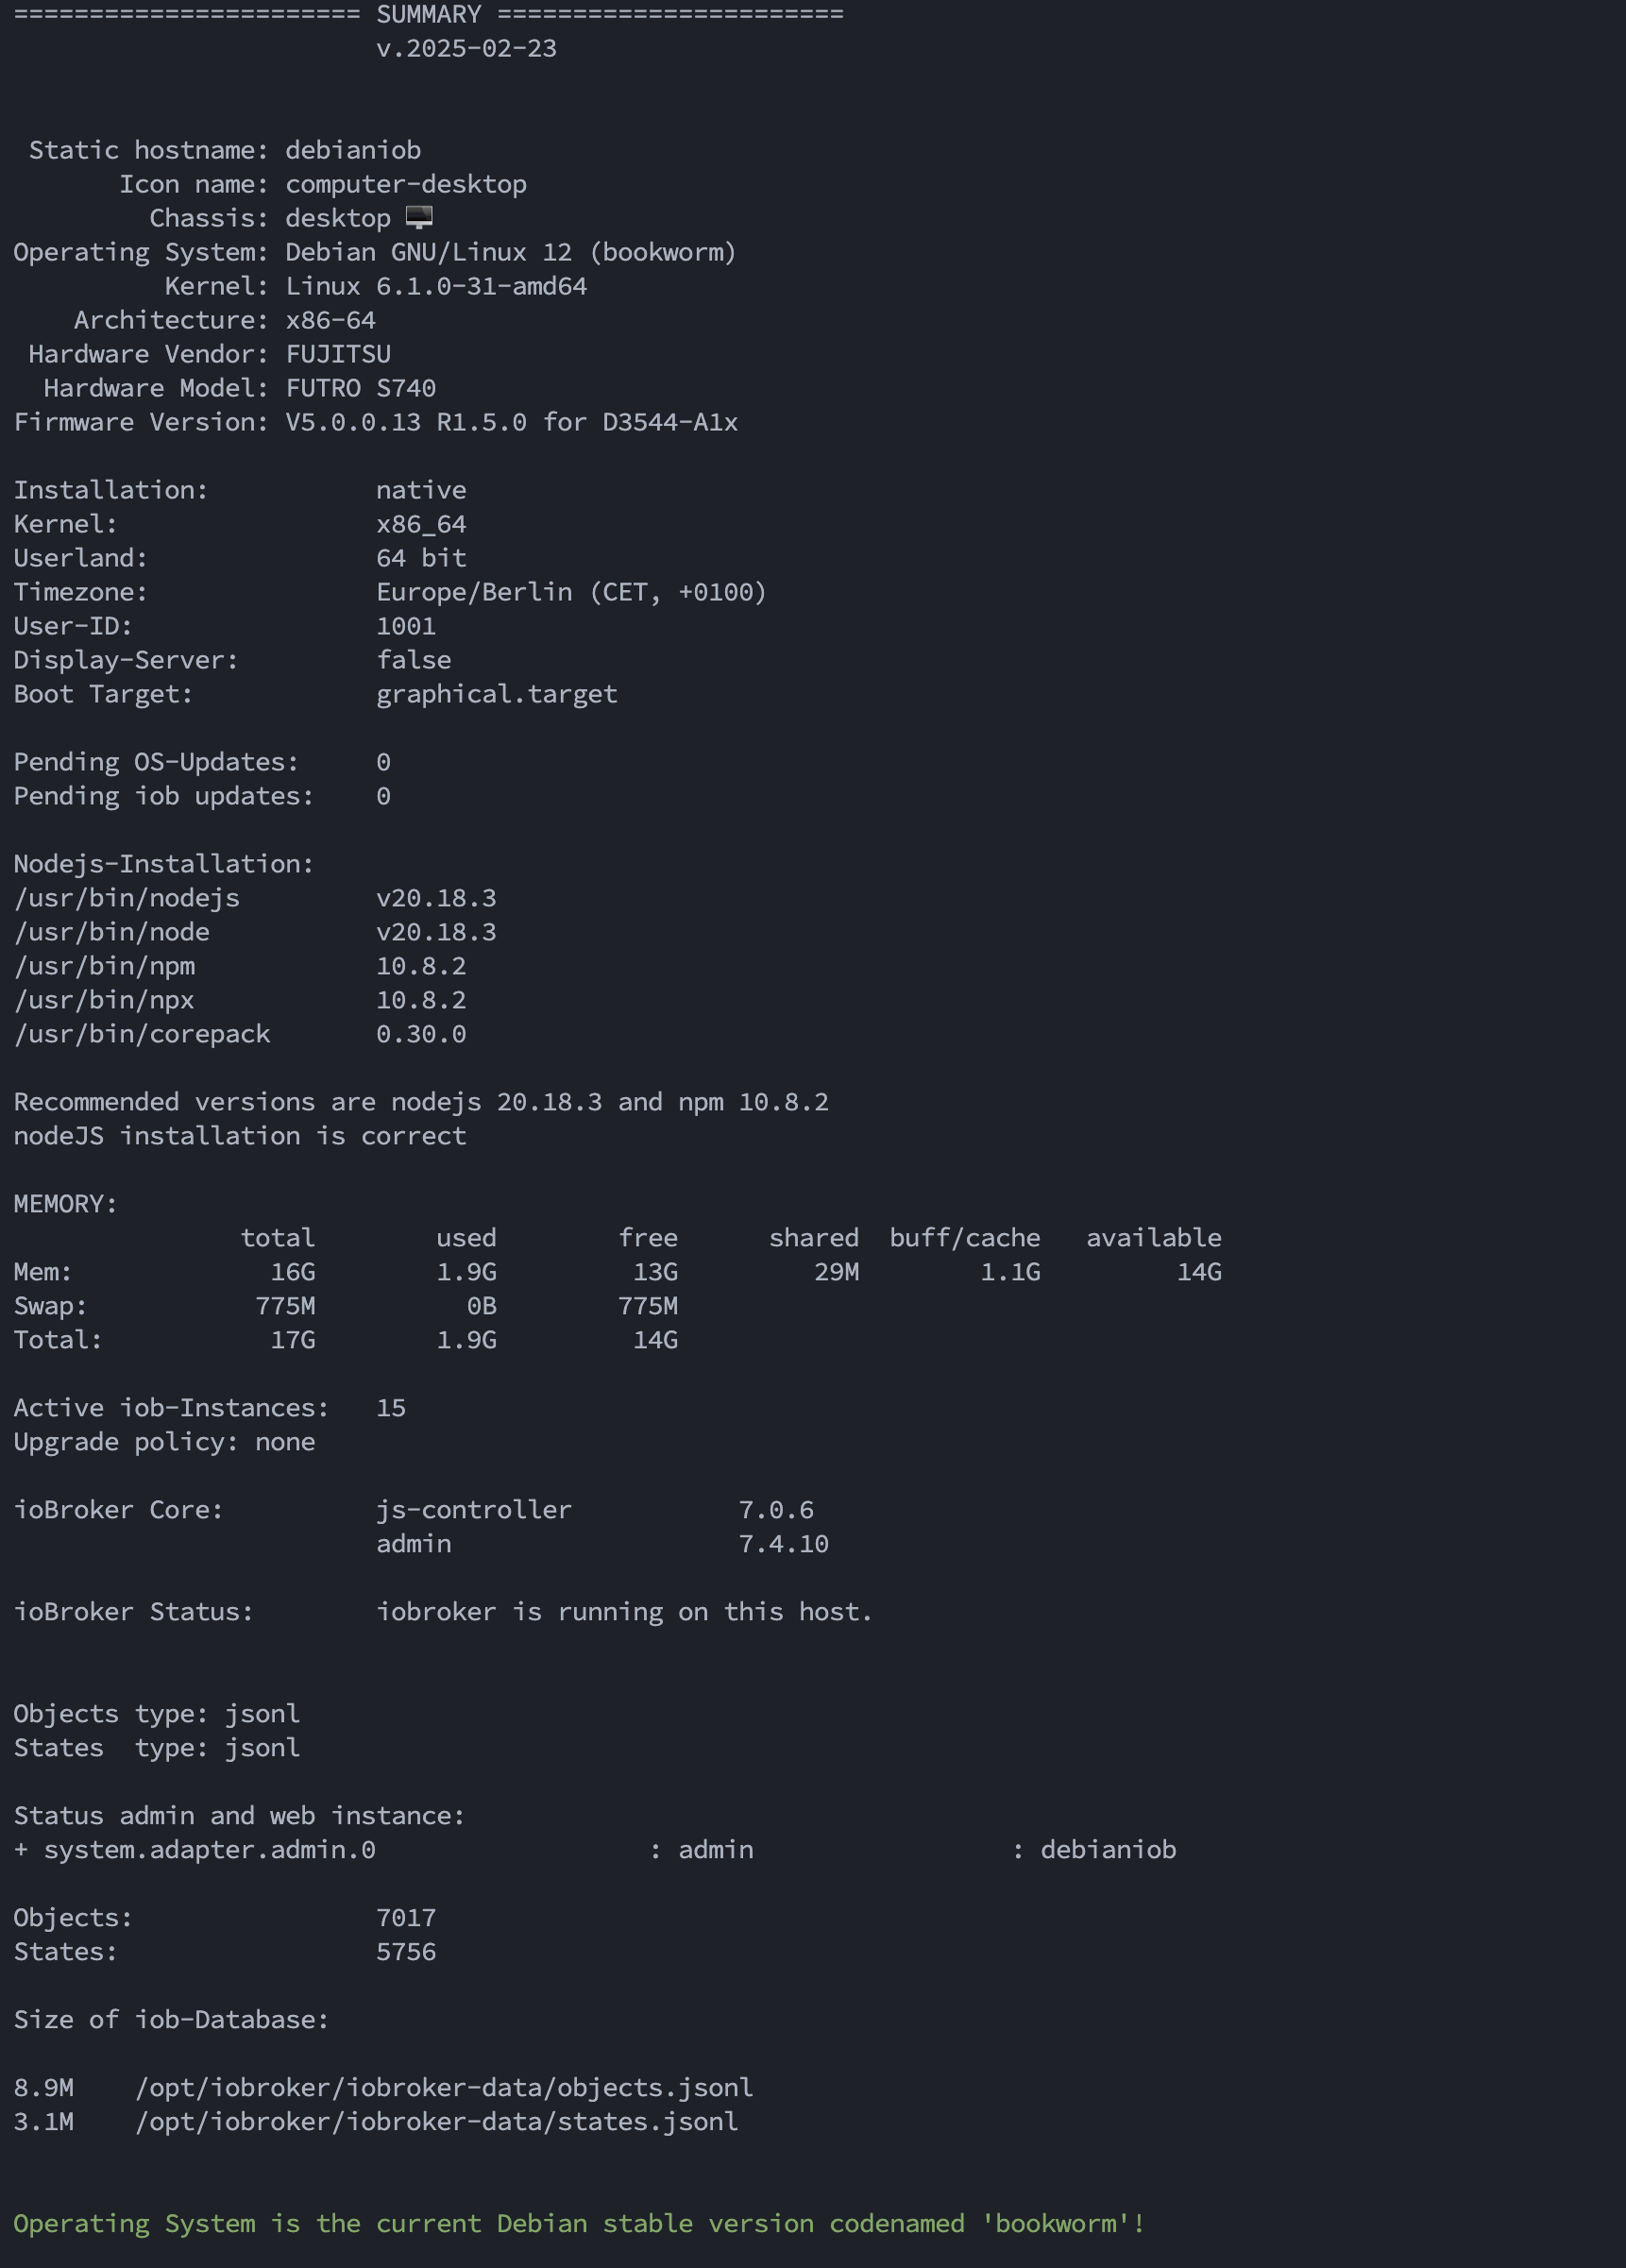Click the graphical.target boot target value
1626x2268 pixels.
pos(496,694)
